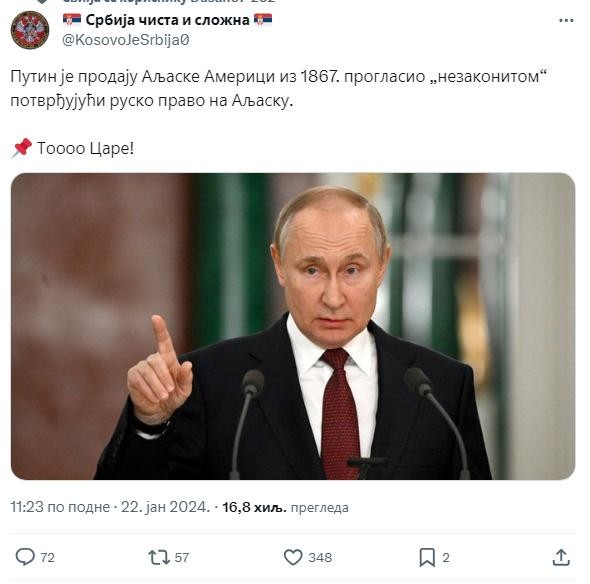This screenshot has width=590, height=584.
Task: Click the share upload icon
Action: click(x=561, y=557)
